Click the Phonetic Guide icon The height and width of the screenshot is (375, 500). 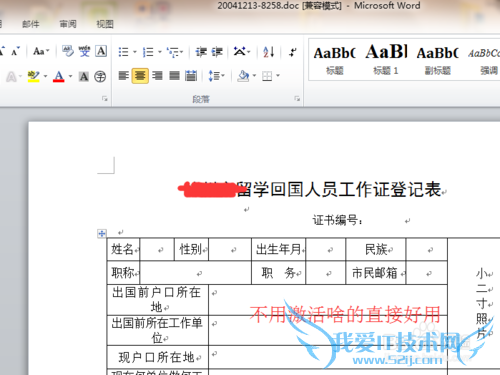pyautogui.click(x=84, y=51)
